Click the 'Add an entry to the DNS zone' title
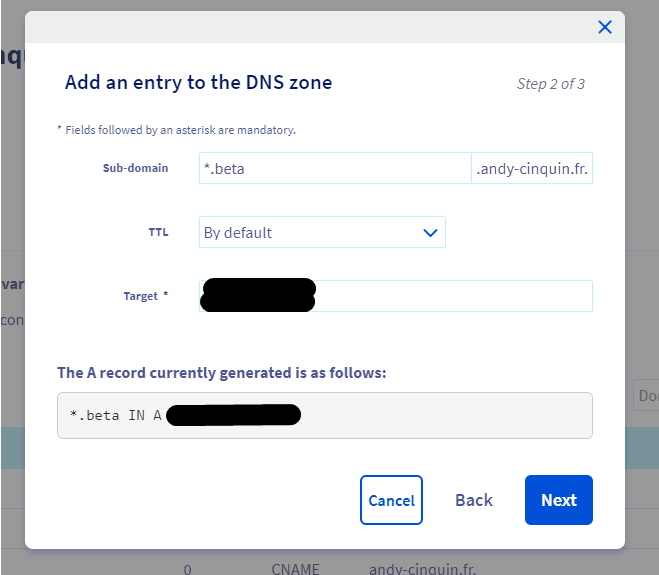Screen dimensions: 659x575 pos(198,82)
